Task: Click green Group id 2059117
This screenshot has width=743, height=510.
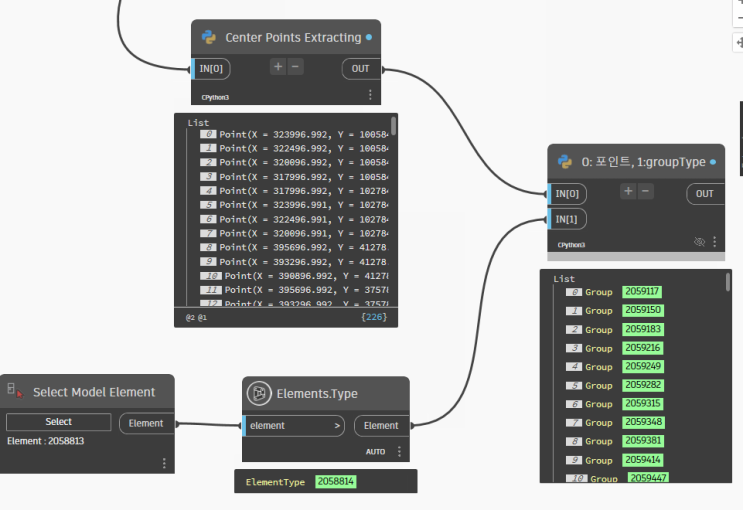Action: 642,291
